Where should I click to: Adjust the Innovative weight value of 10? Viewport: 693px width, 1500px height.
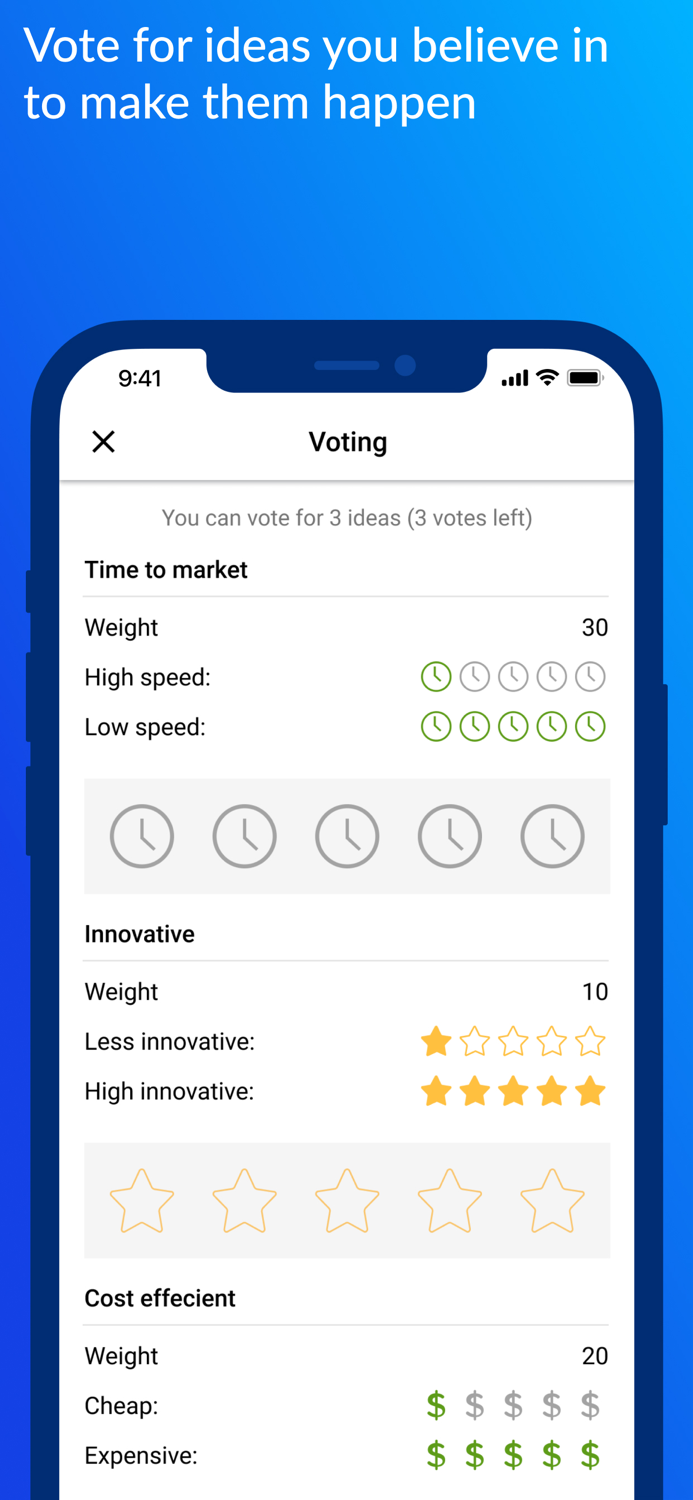point(595,991)
